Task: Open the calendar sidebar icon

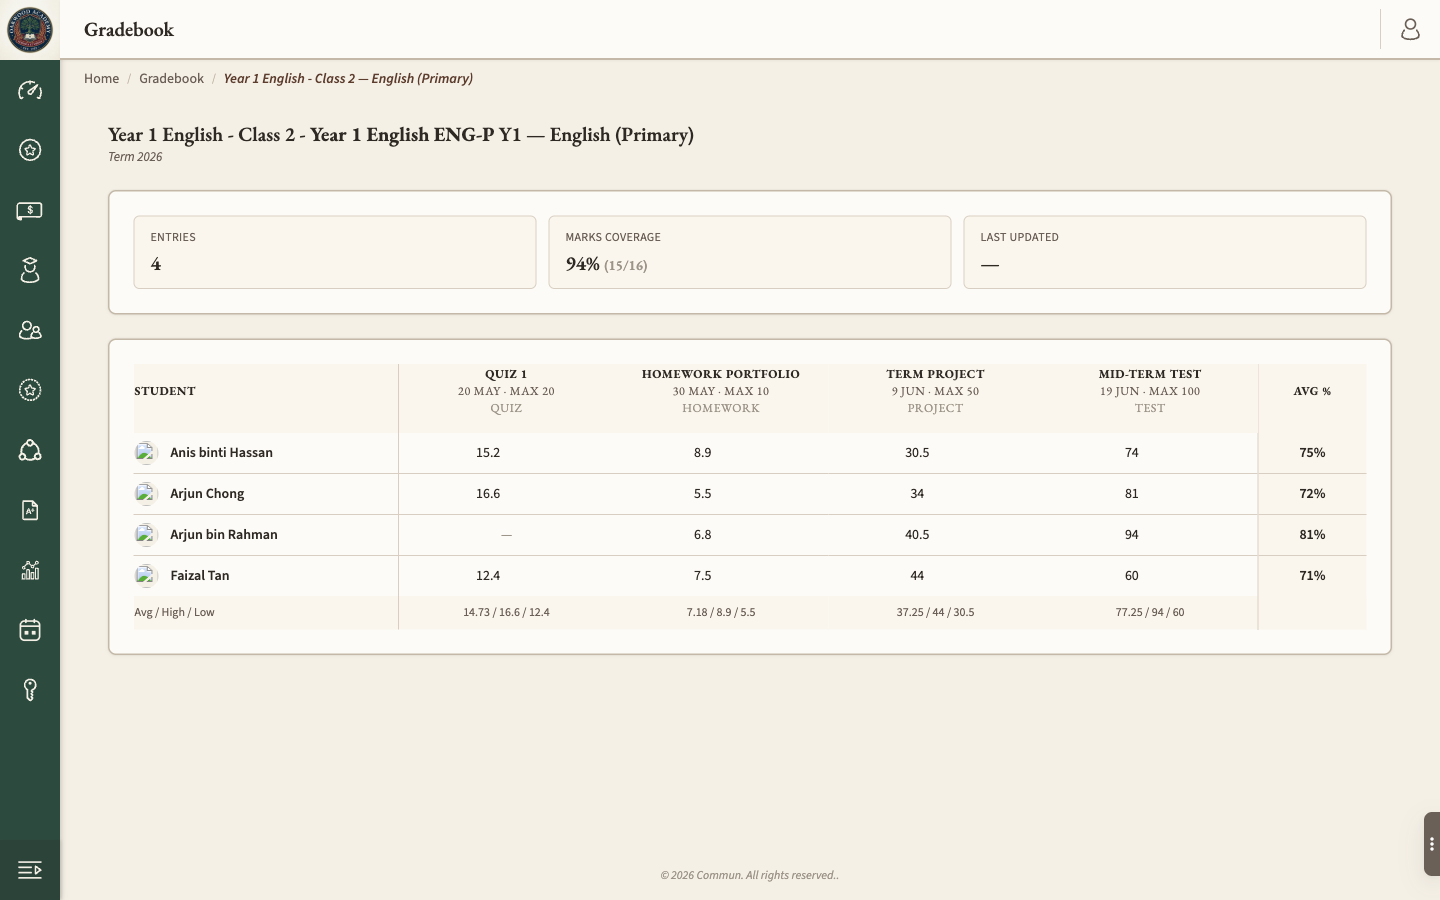Action: coord(30,630)
